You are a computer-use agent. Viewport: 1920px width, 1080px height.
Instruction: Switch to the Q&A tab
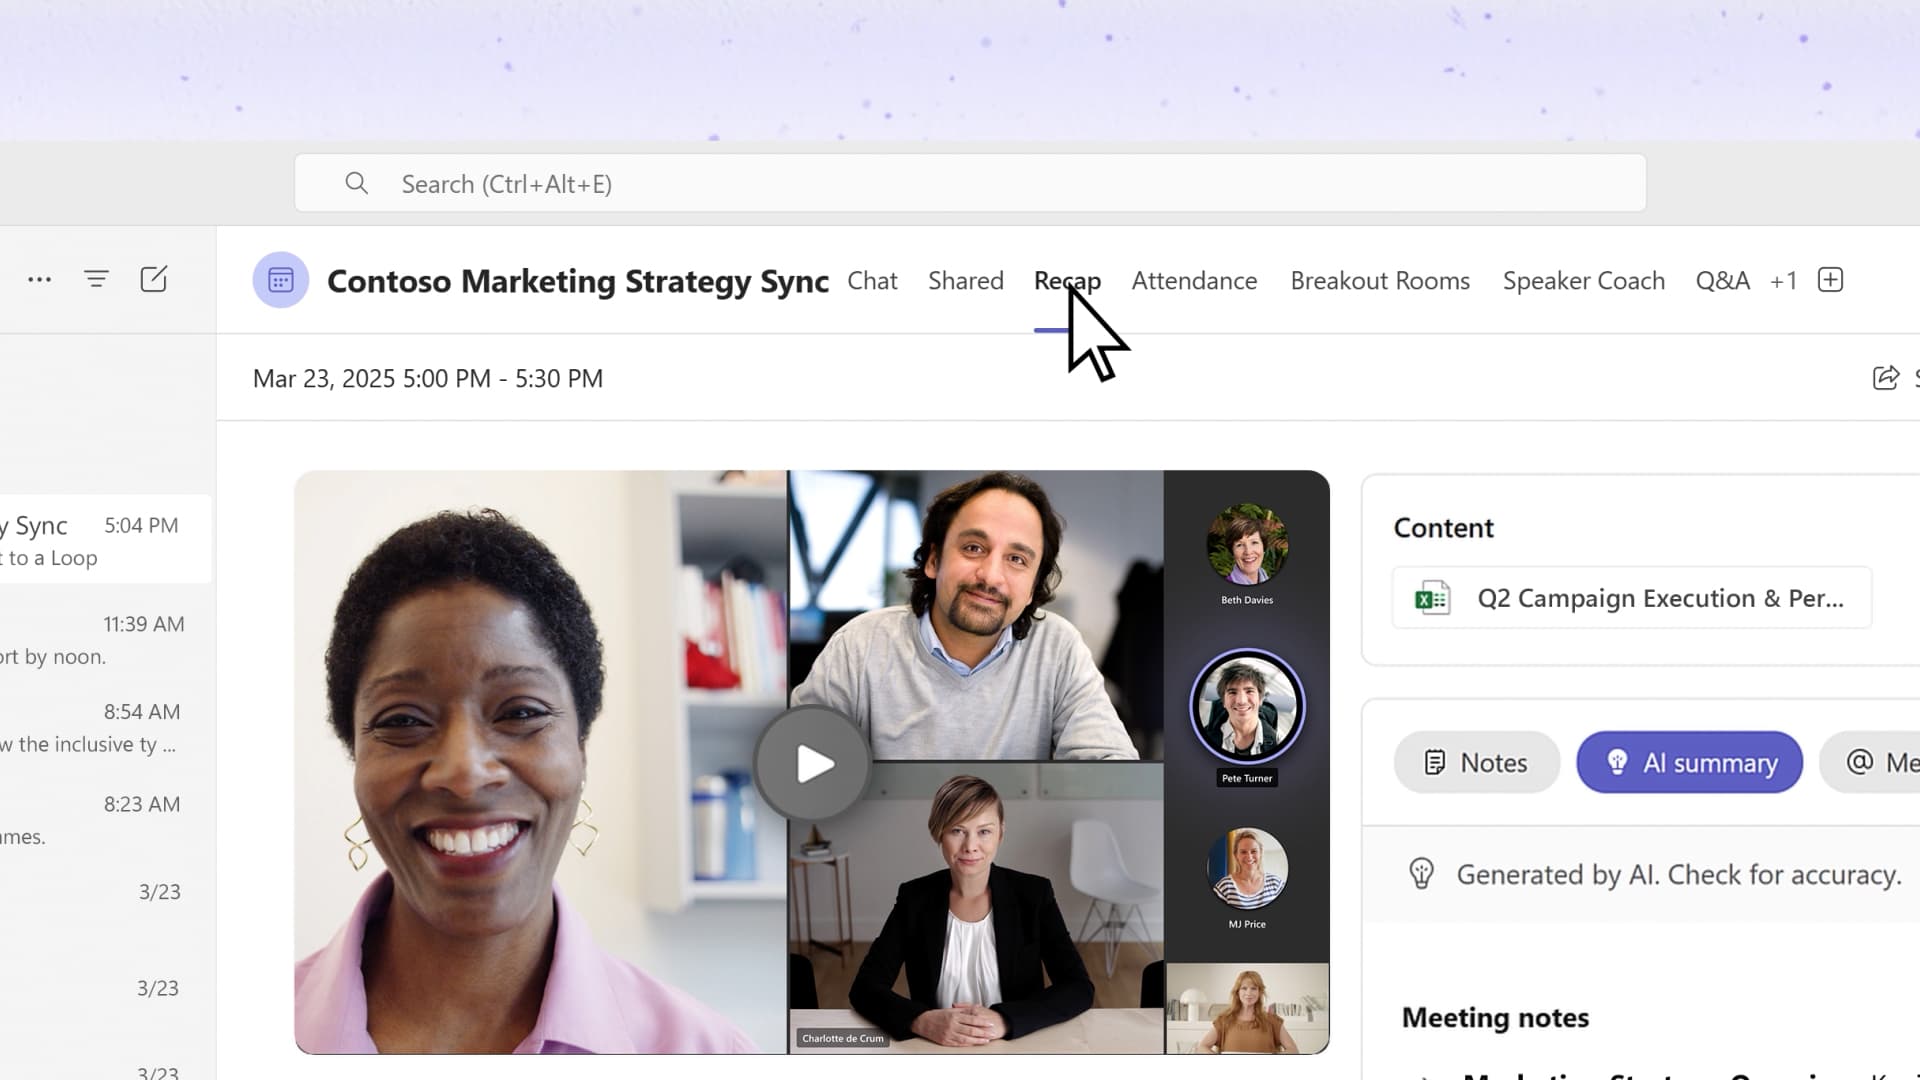(1722, 281)
